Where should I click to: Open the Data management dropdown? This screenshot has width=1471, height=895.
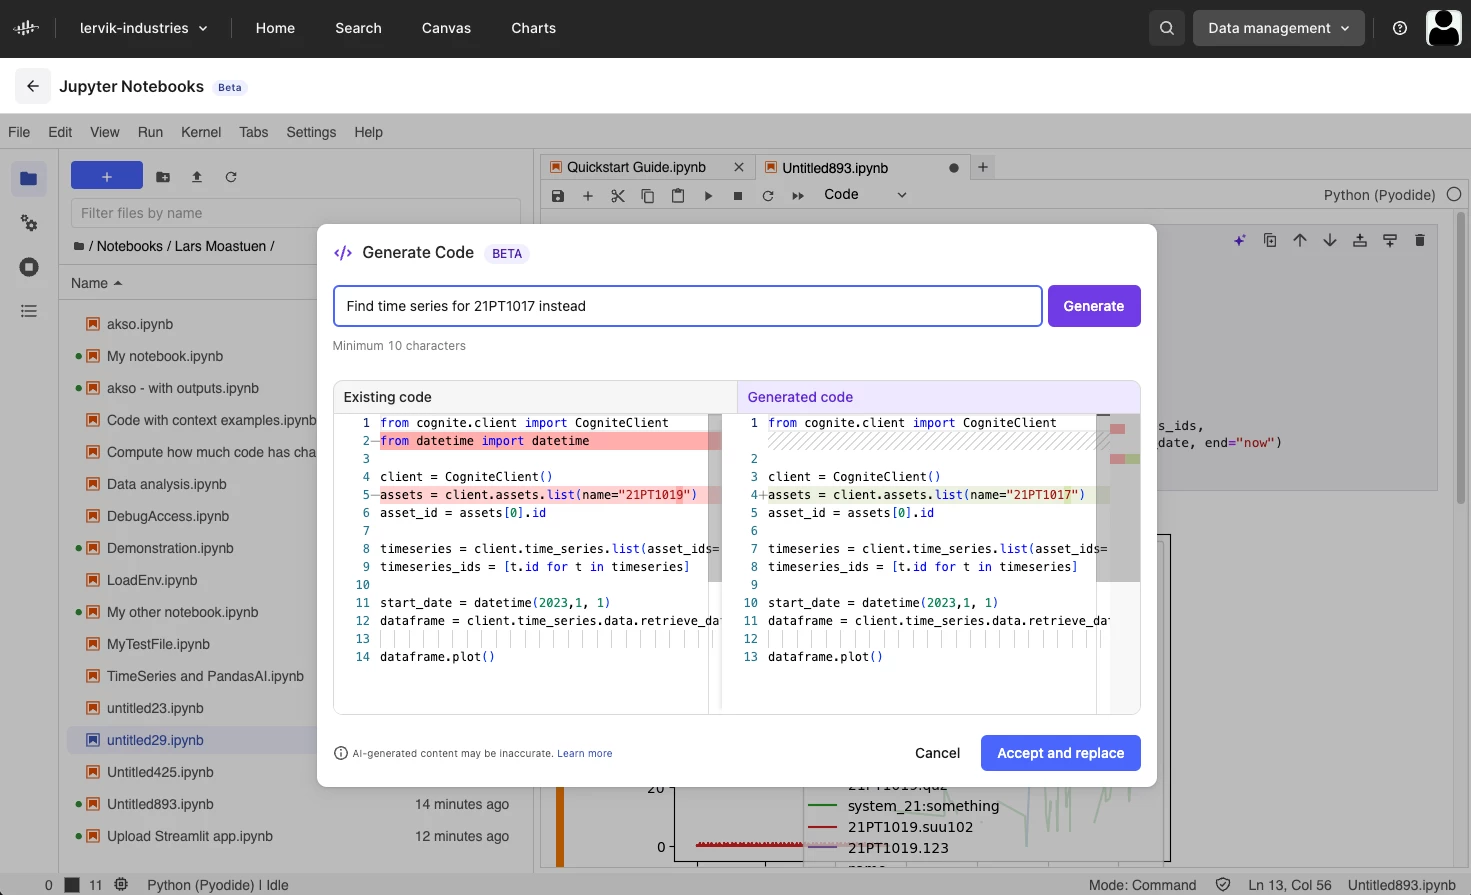[x=1278, y=28]
